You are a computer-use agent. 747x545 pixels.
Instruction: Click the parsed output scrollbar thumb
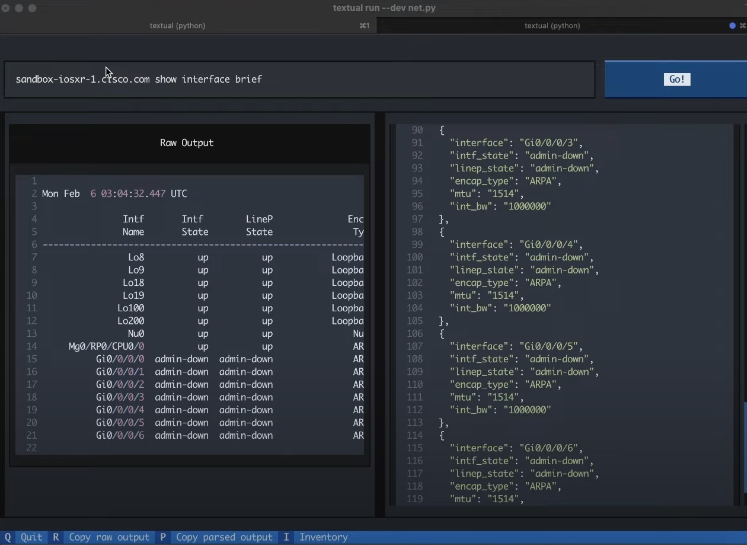point(745,448)
